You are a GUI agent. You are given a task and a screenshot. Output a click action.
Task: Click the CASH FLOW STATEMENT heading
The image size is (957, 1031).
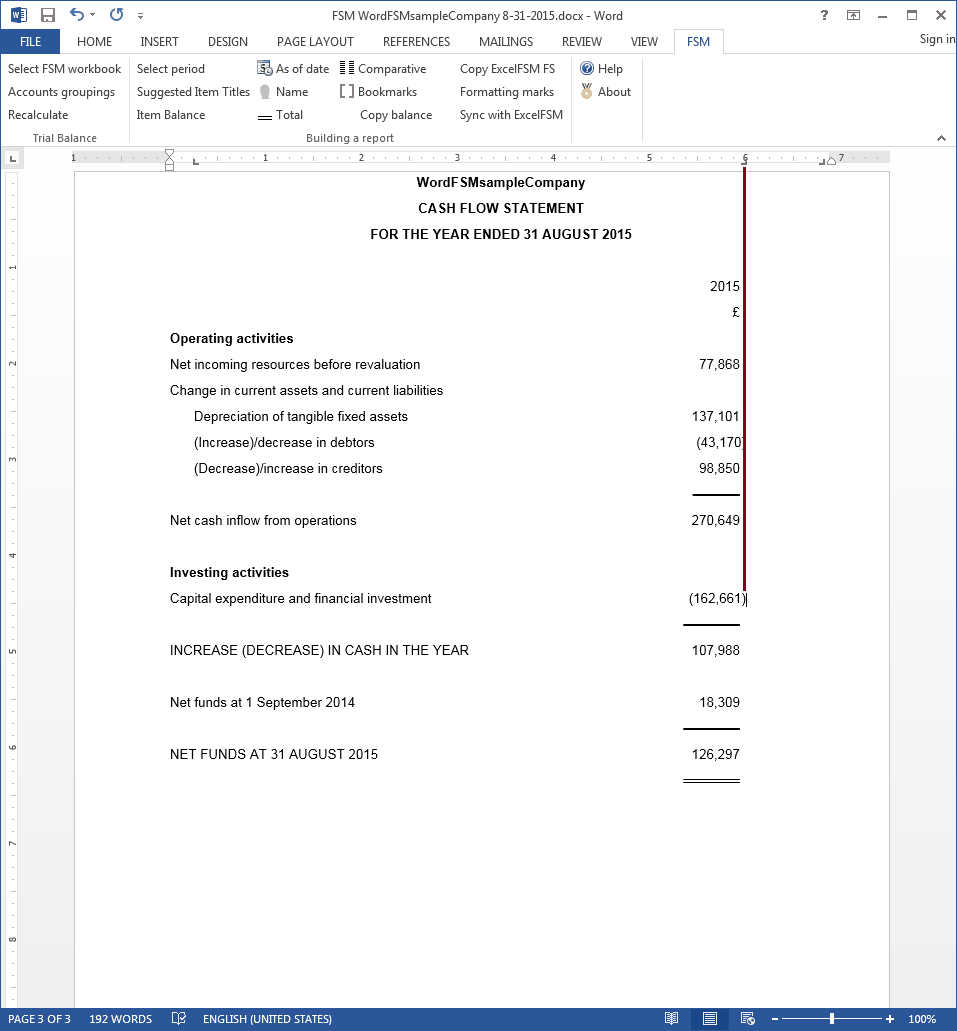[501, 208]
